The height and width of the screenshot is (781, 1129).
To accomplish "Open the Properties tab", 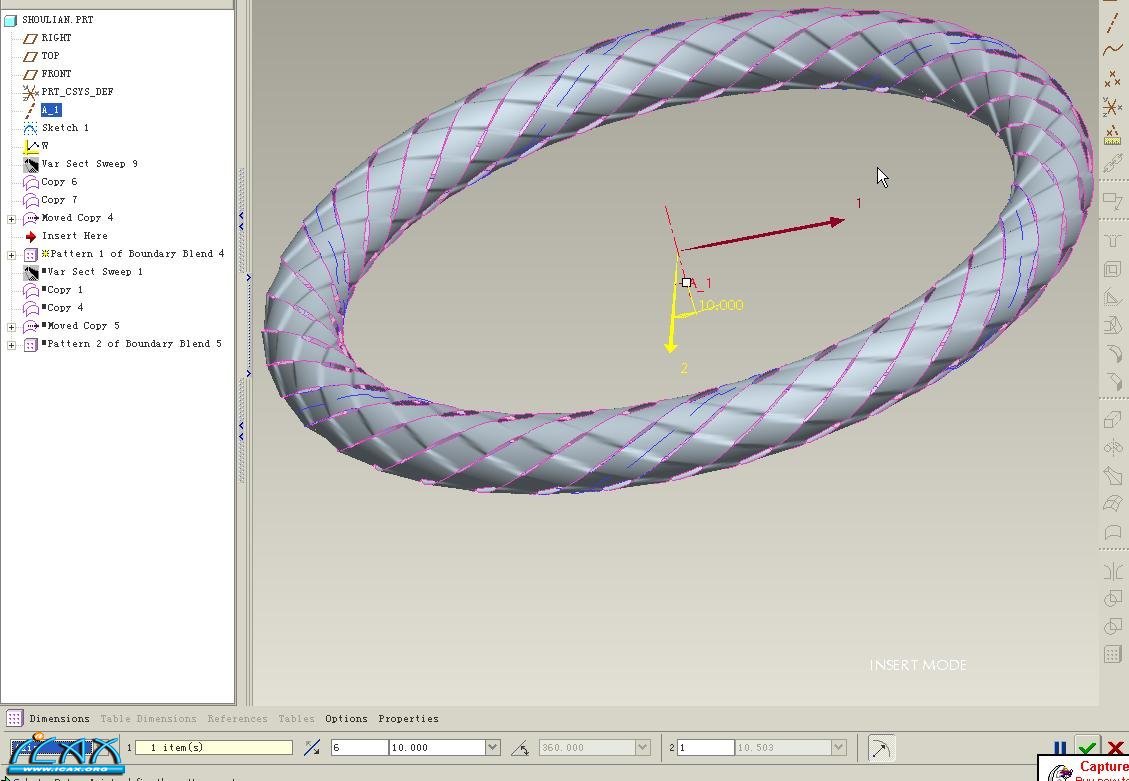I will [408, 718].
